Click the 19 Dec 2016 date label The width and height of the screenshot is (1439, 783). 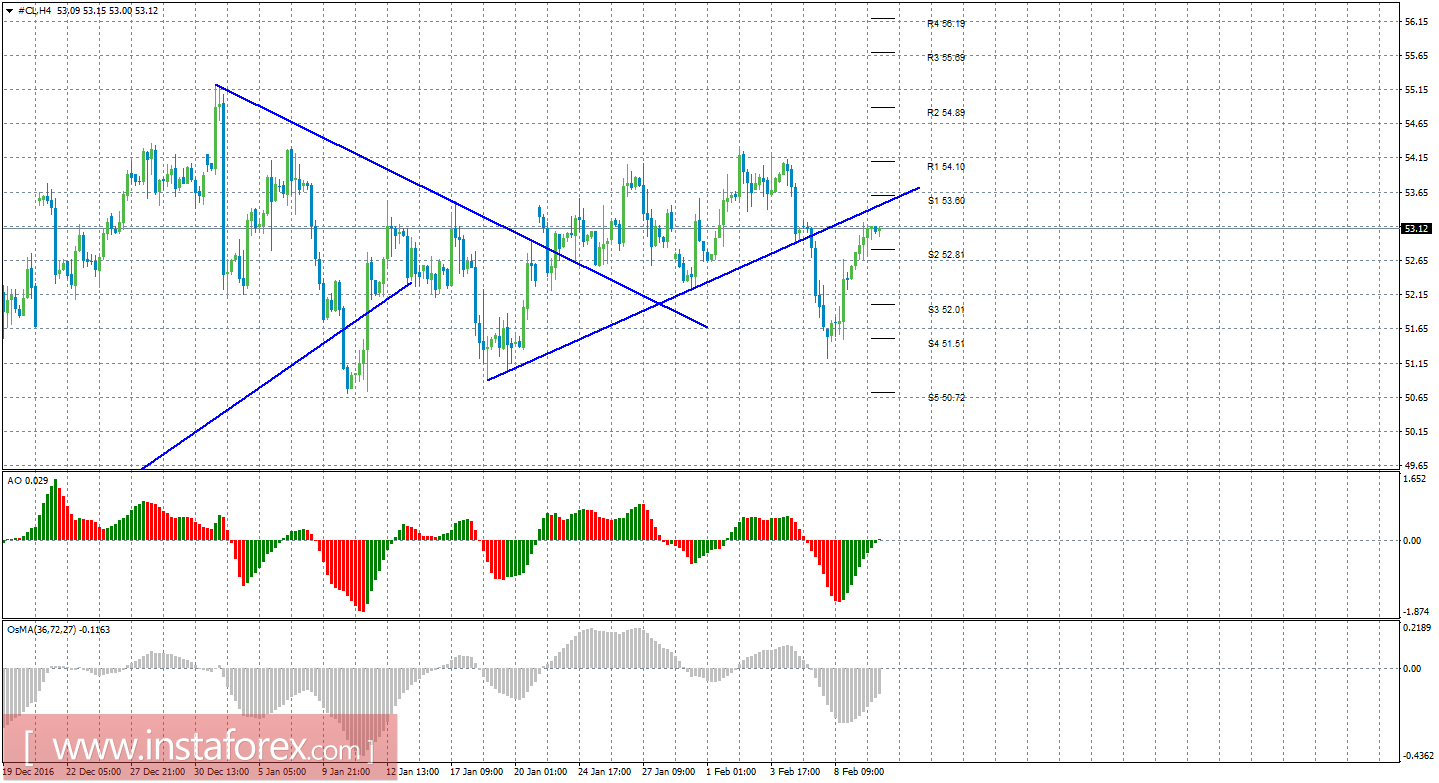tap(30, 772)
